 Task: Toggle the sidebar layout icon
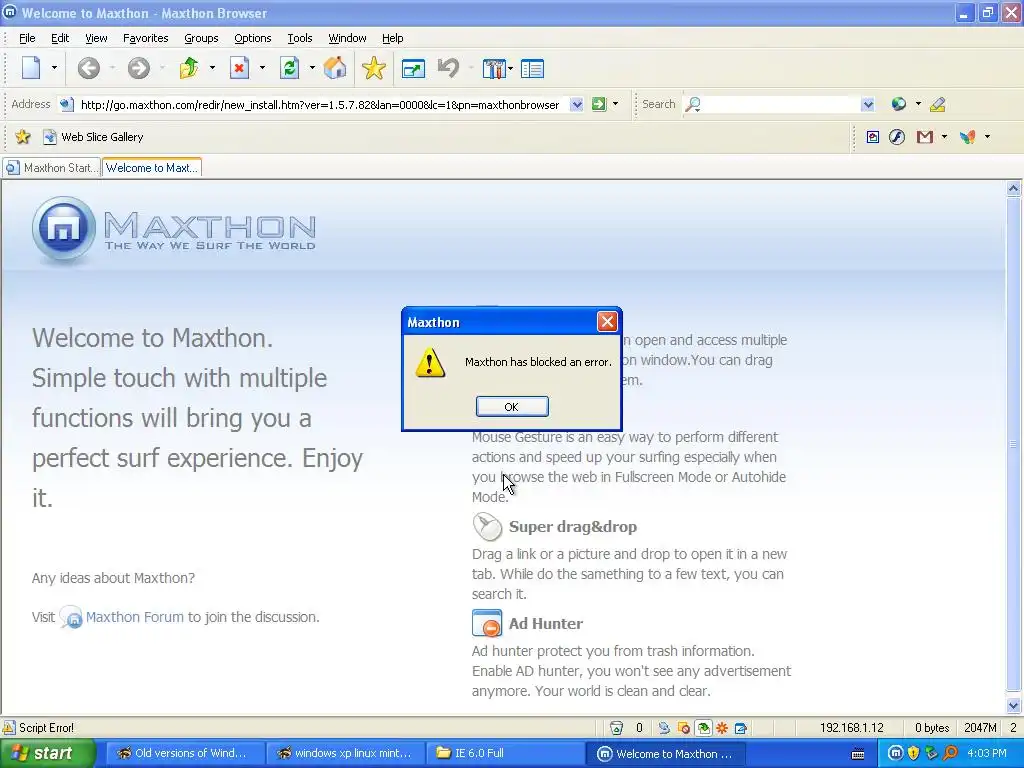click(x=532, y=69)
